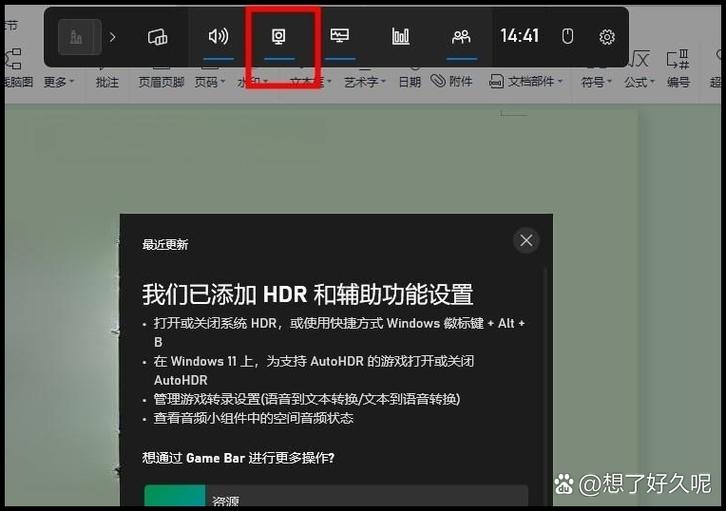Click the 查看音频小组件中的空间音频状态 bullet
The height and width of the screenshot is (511, 726).
click(253, 418)
